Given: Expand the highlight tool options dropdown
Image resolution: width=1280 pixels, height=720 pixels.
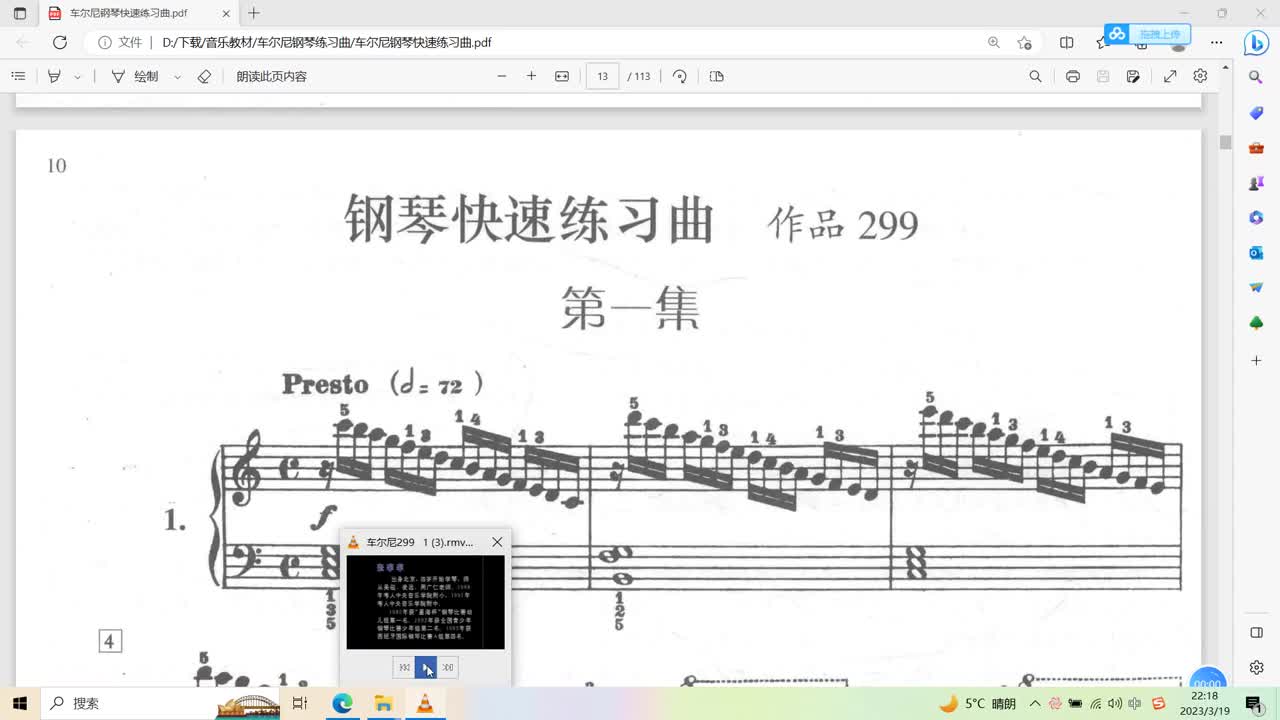Looking at the screenshot, I should click(77, 76).
